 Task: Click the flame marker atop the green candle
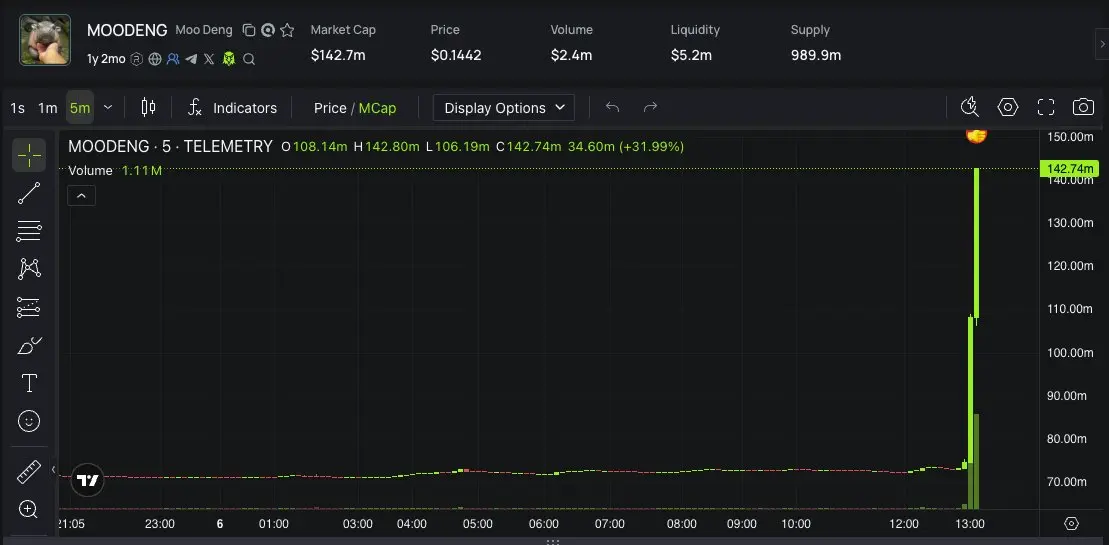[977, 134]
